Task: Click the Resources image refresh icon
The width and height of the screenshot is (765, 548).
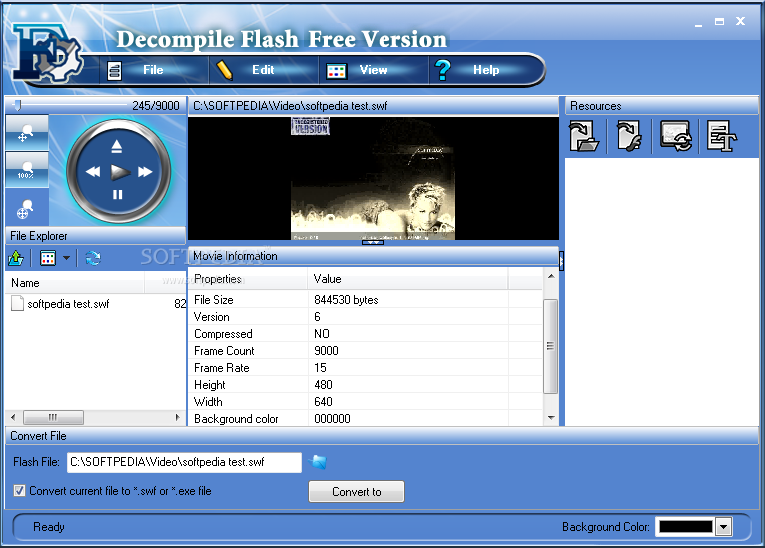Action: tap(676, 136)
